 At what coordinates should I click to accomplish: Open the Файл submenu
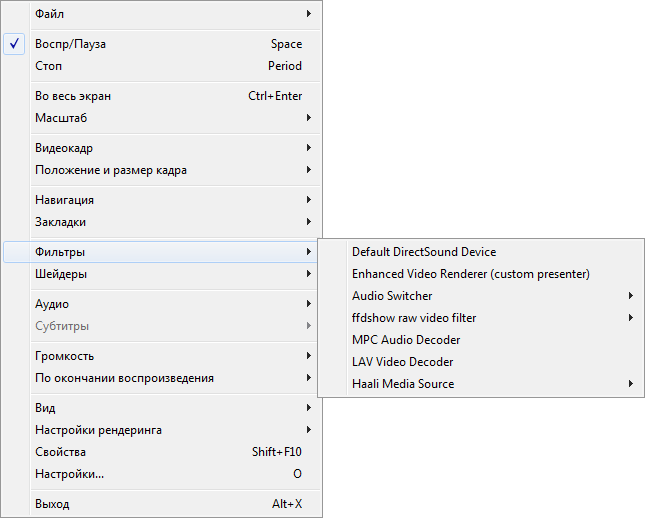click(x=48, y=14)
